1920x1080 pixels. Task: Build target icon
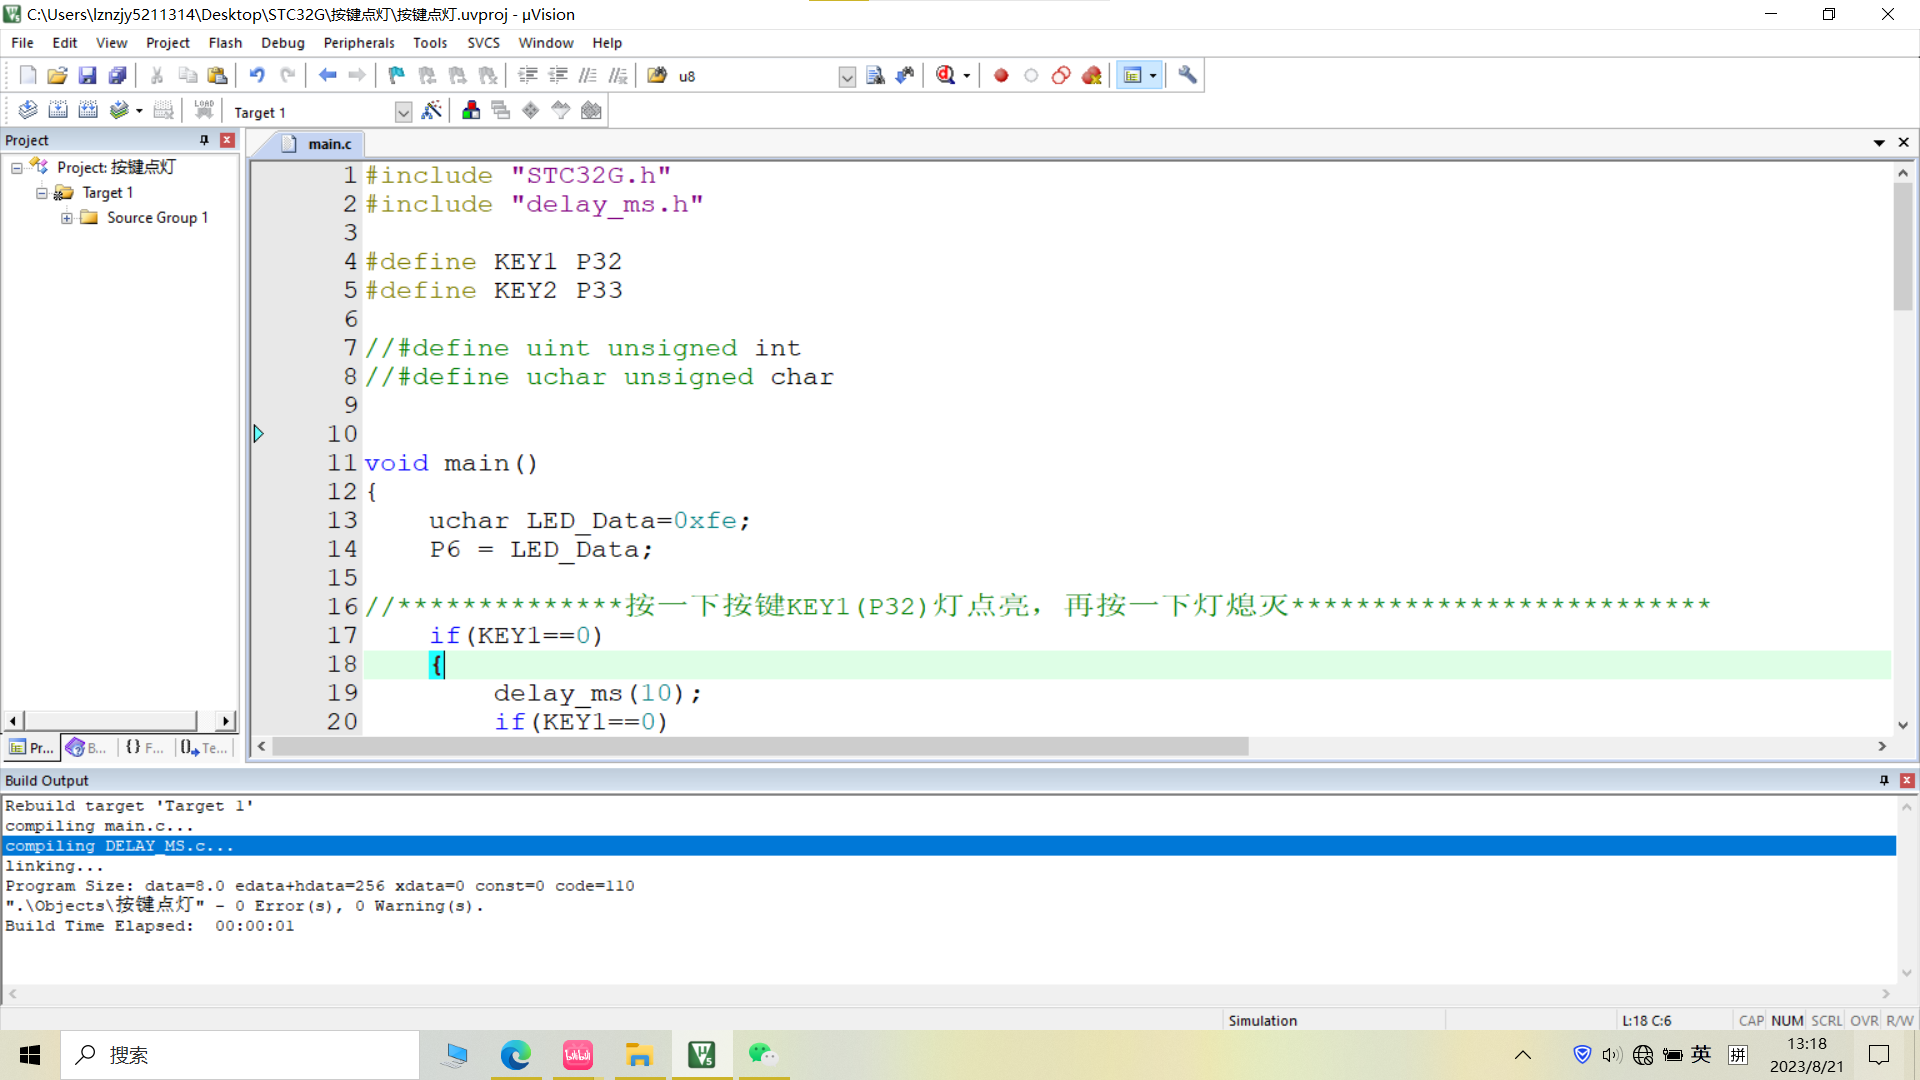click(x=58, y=110)
